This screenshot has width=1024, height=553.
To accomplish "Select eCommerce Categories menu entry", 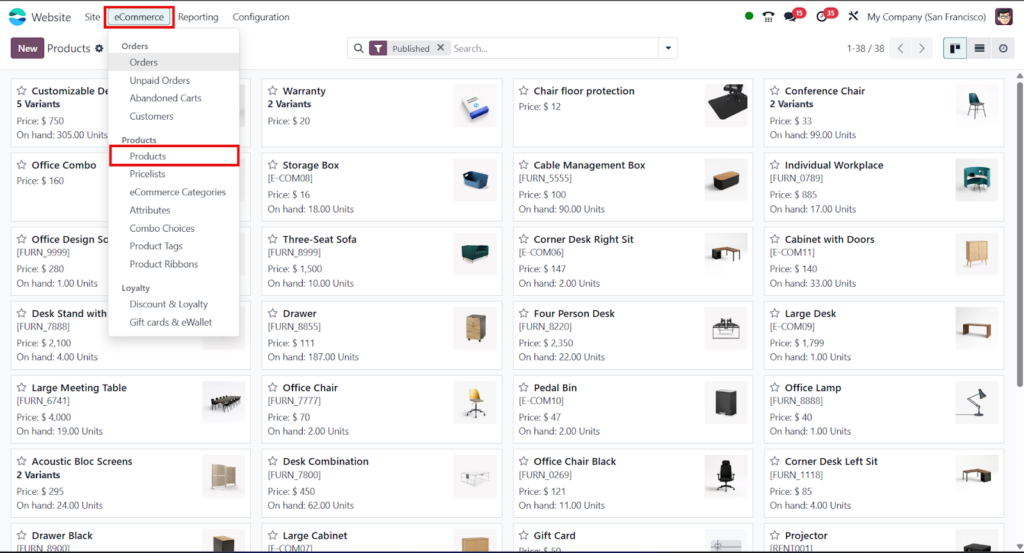I will point(174,192).
